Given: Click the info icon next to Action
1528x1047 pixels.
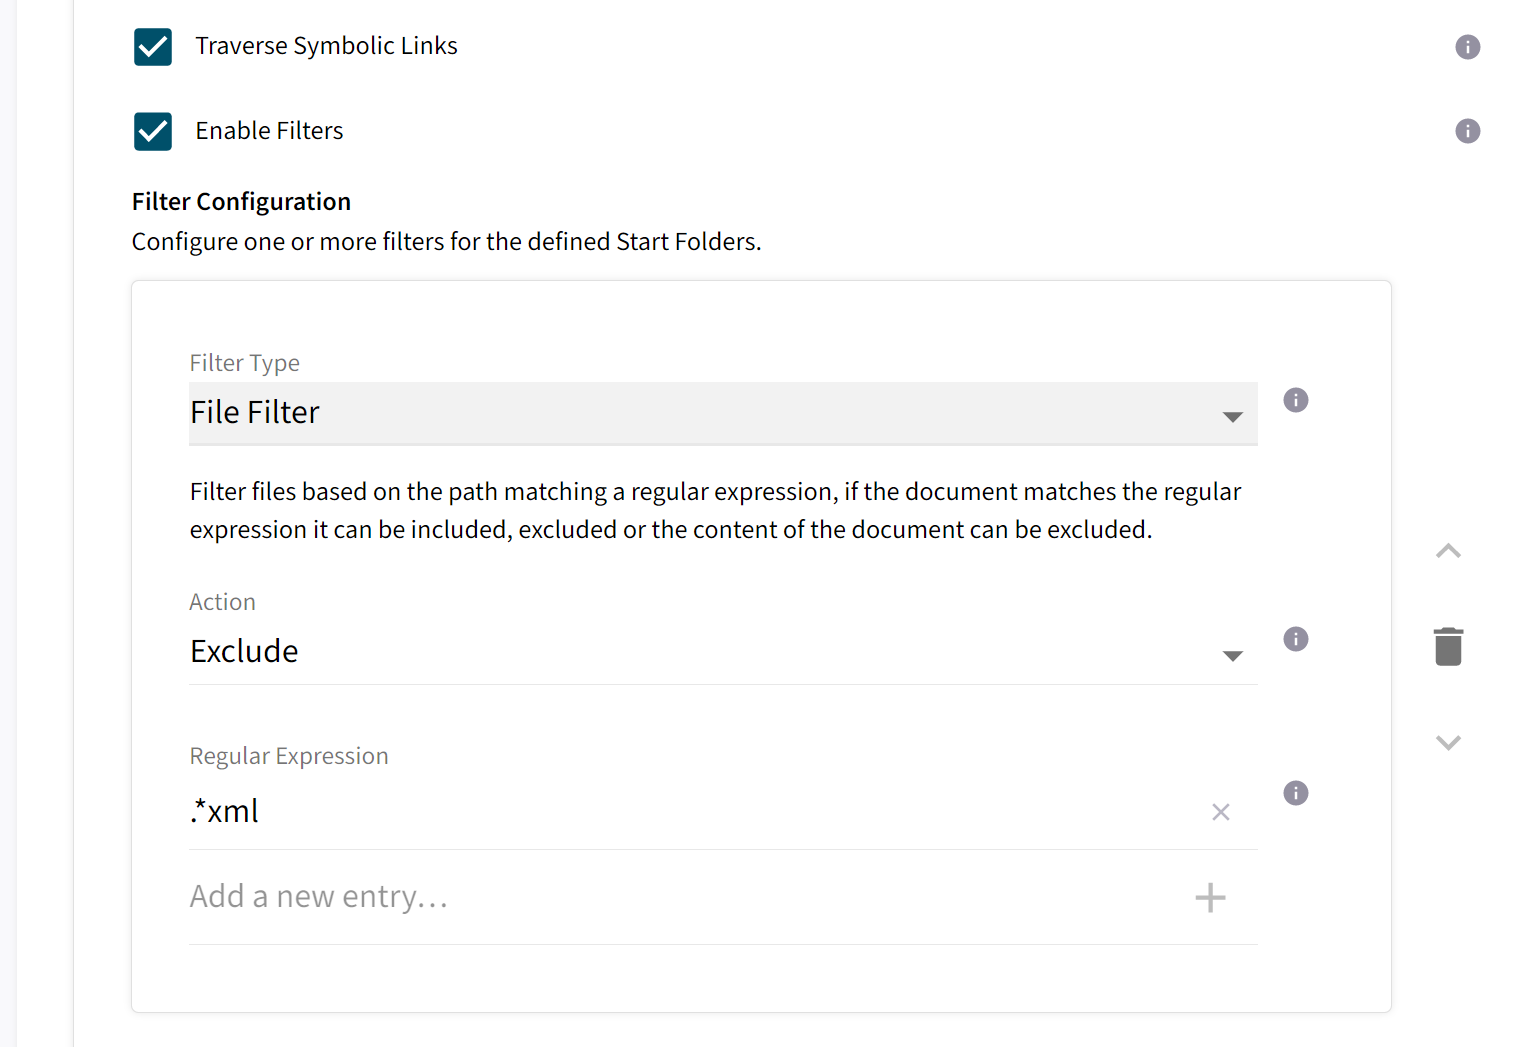Looking at the screenshot, I should [x=1295, y=638].
